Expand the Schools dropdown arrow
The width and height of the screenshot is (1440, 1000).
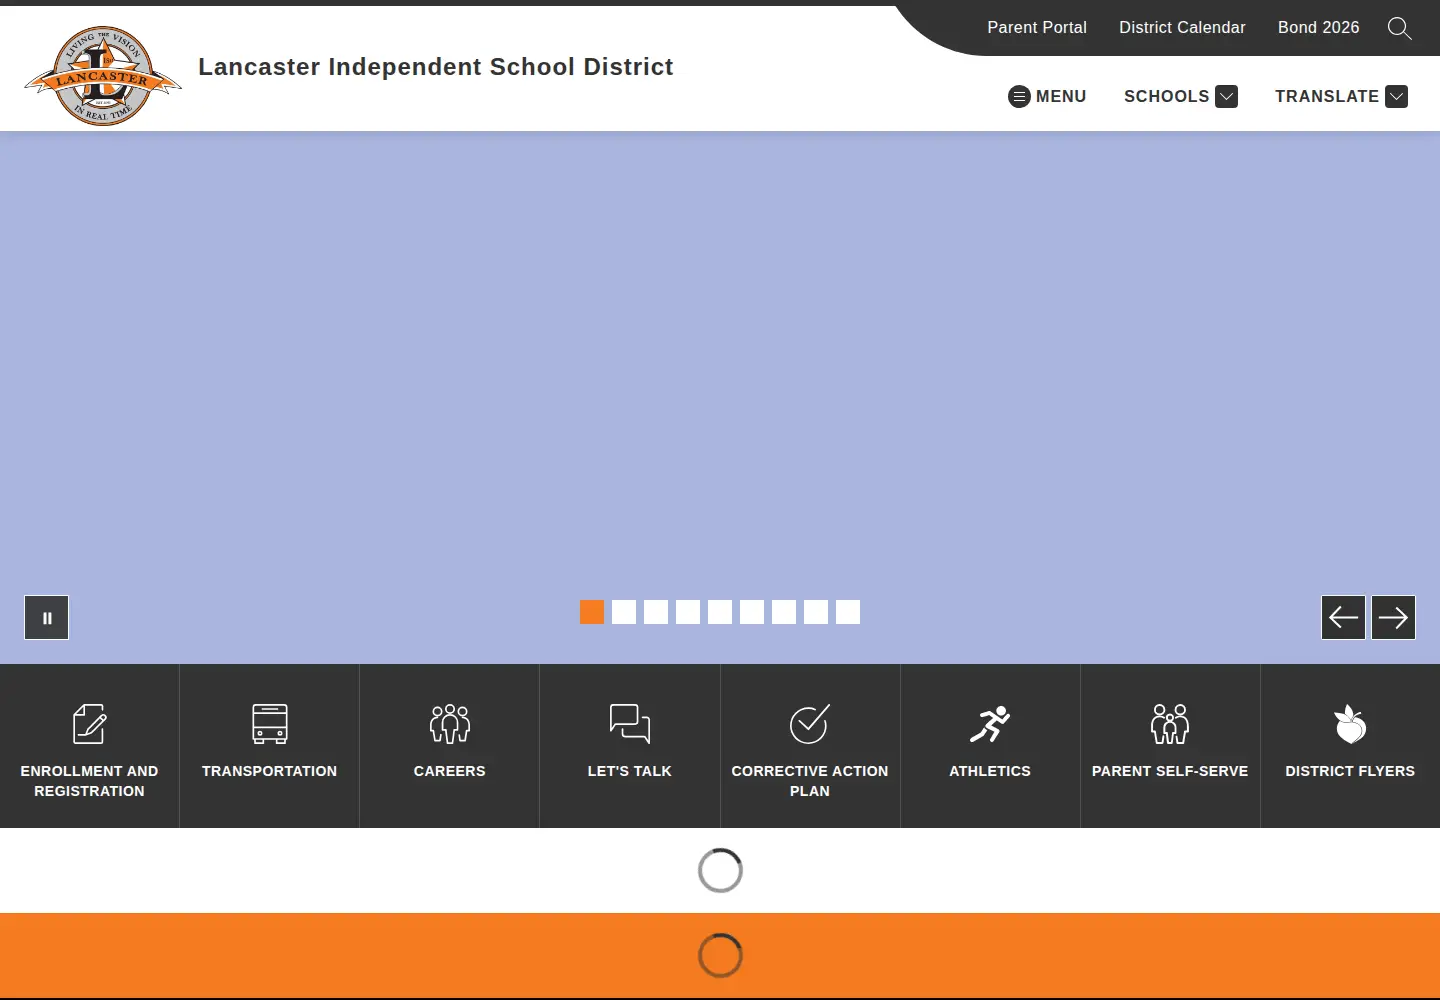point(1227,96)
